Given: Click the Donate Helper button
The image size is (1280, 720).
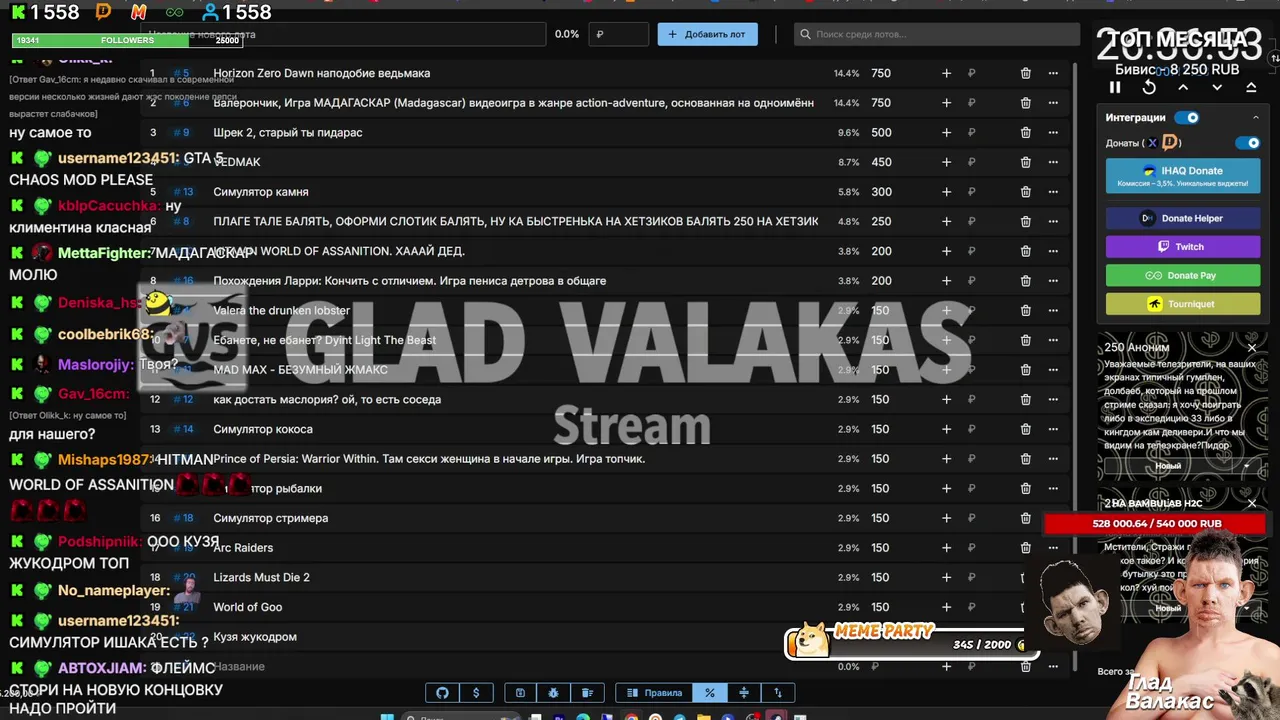Looking at the screenshot, I should point(1183,218).
